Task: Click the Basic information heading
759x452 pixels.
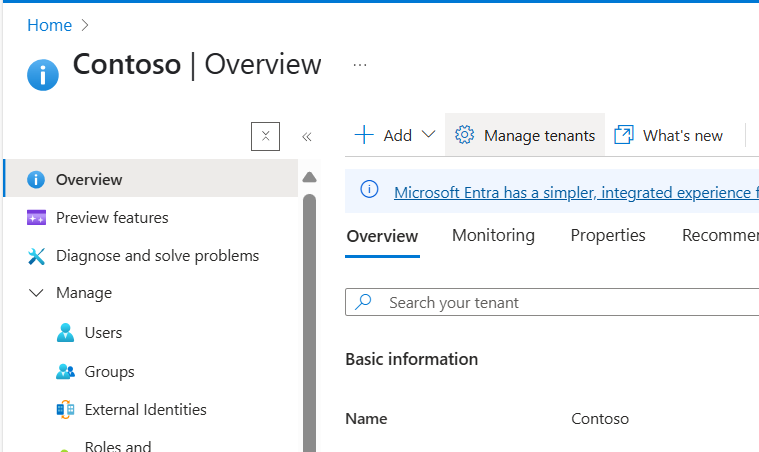Action: 411,359
